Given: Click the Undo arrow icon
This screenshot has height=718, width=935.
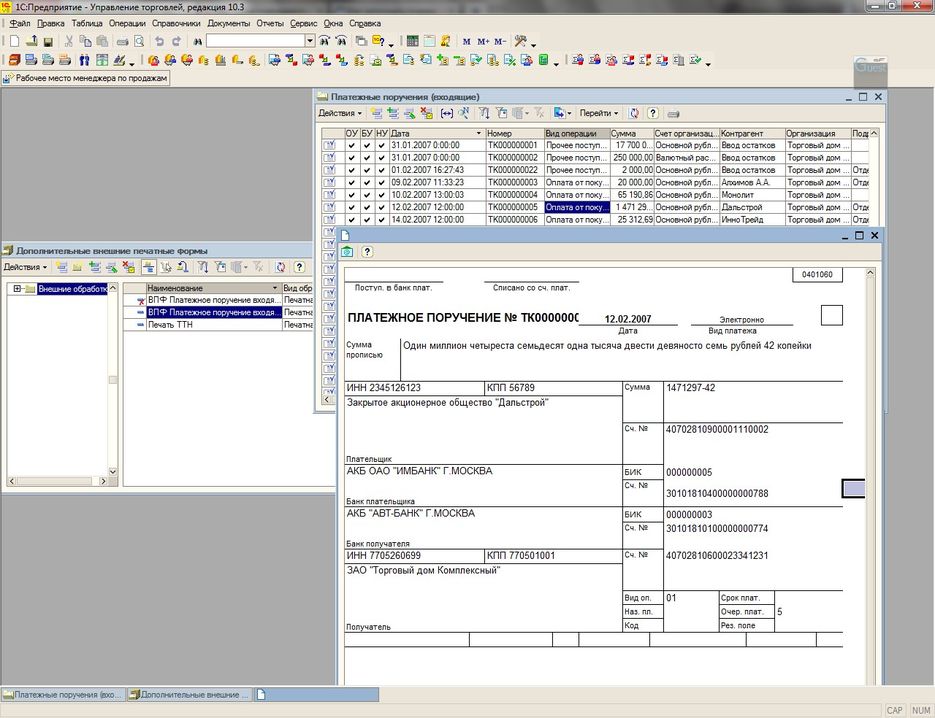Looking at the screenshot, I should [x=159, y=41].
